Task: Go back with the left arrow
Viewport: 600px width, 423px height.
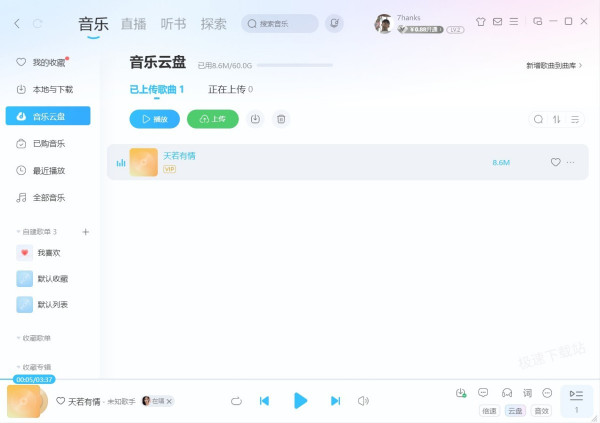Action: coord(16,24)
